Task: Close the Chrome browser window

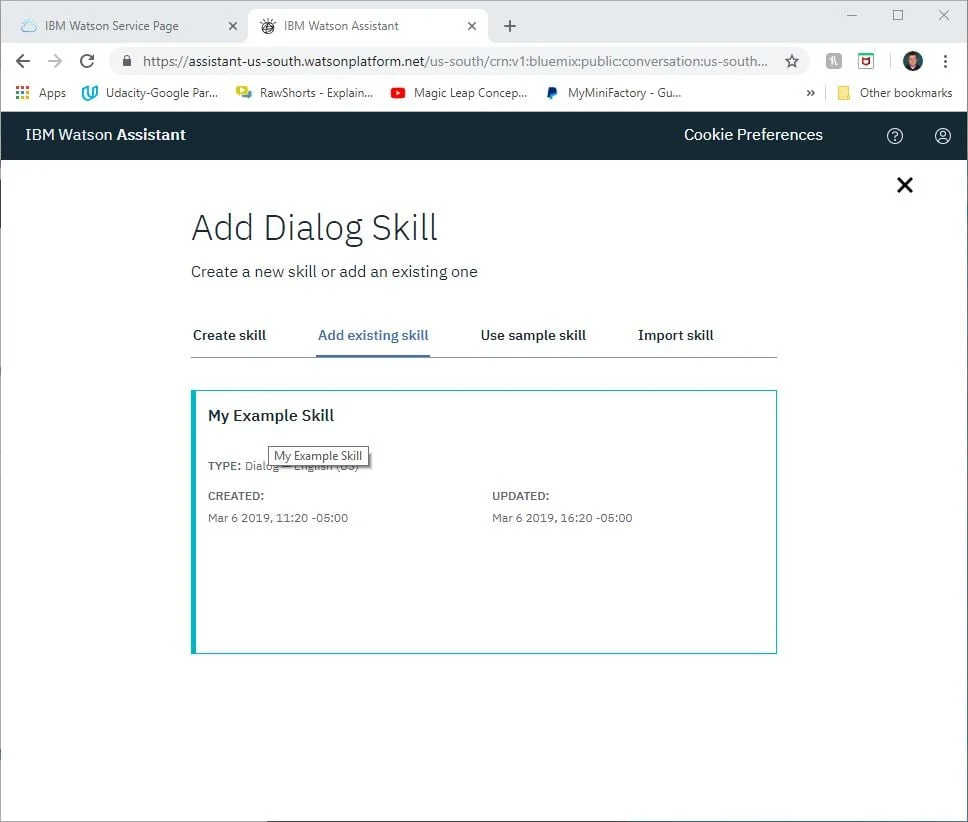Action: pos(944,15)
